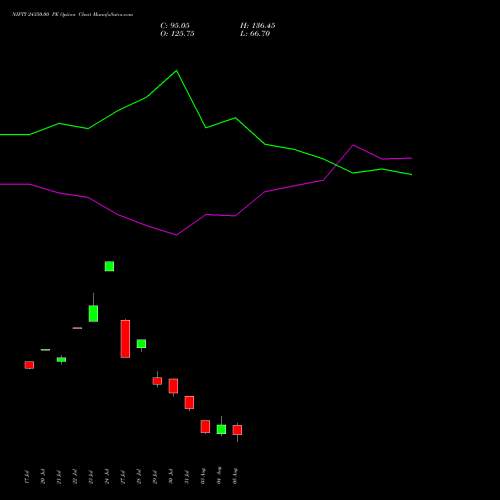
Task: Select the 05 Aug date label
Action: 235,476
